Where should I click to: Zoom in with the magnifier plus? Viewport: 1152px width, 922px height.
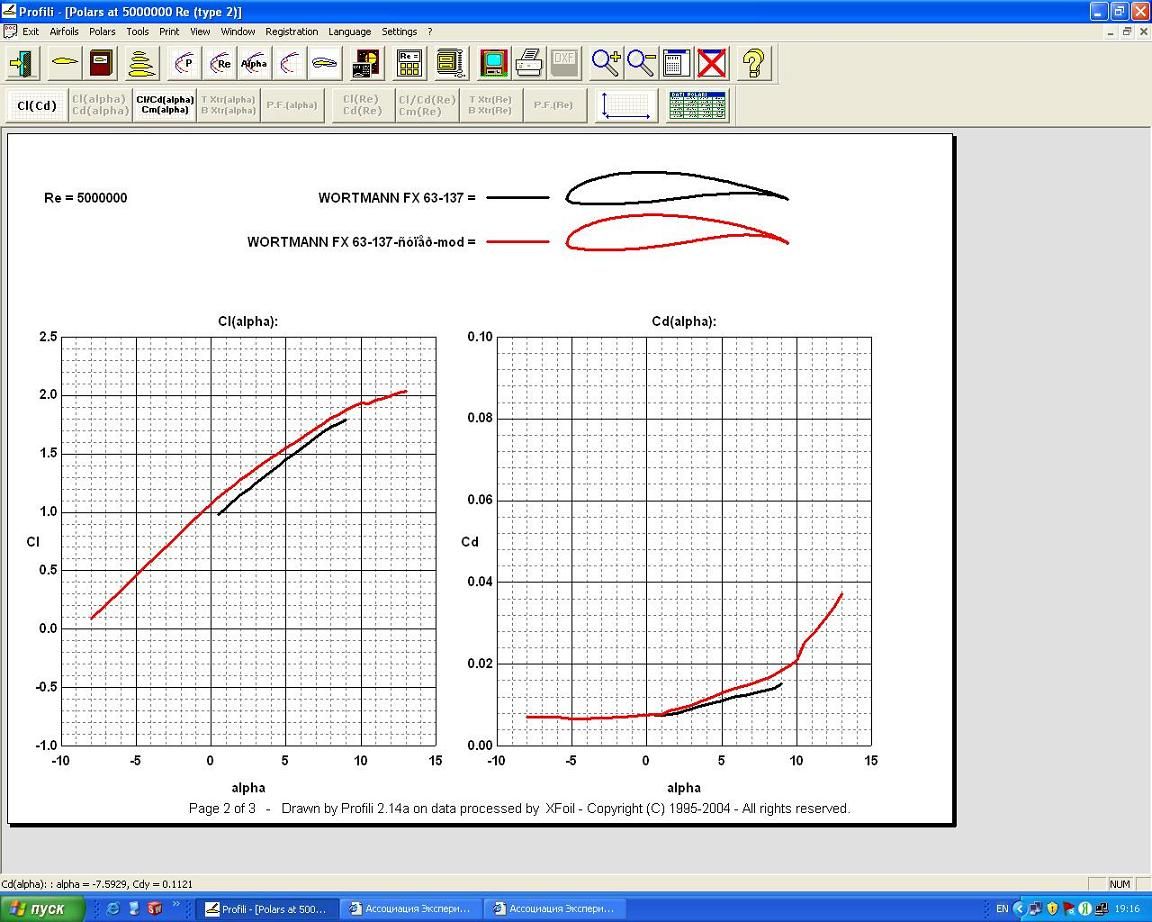point(606,64)
